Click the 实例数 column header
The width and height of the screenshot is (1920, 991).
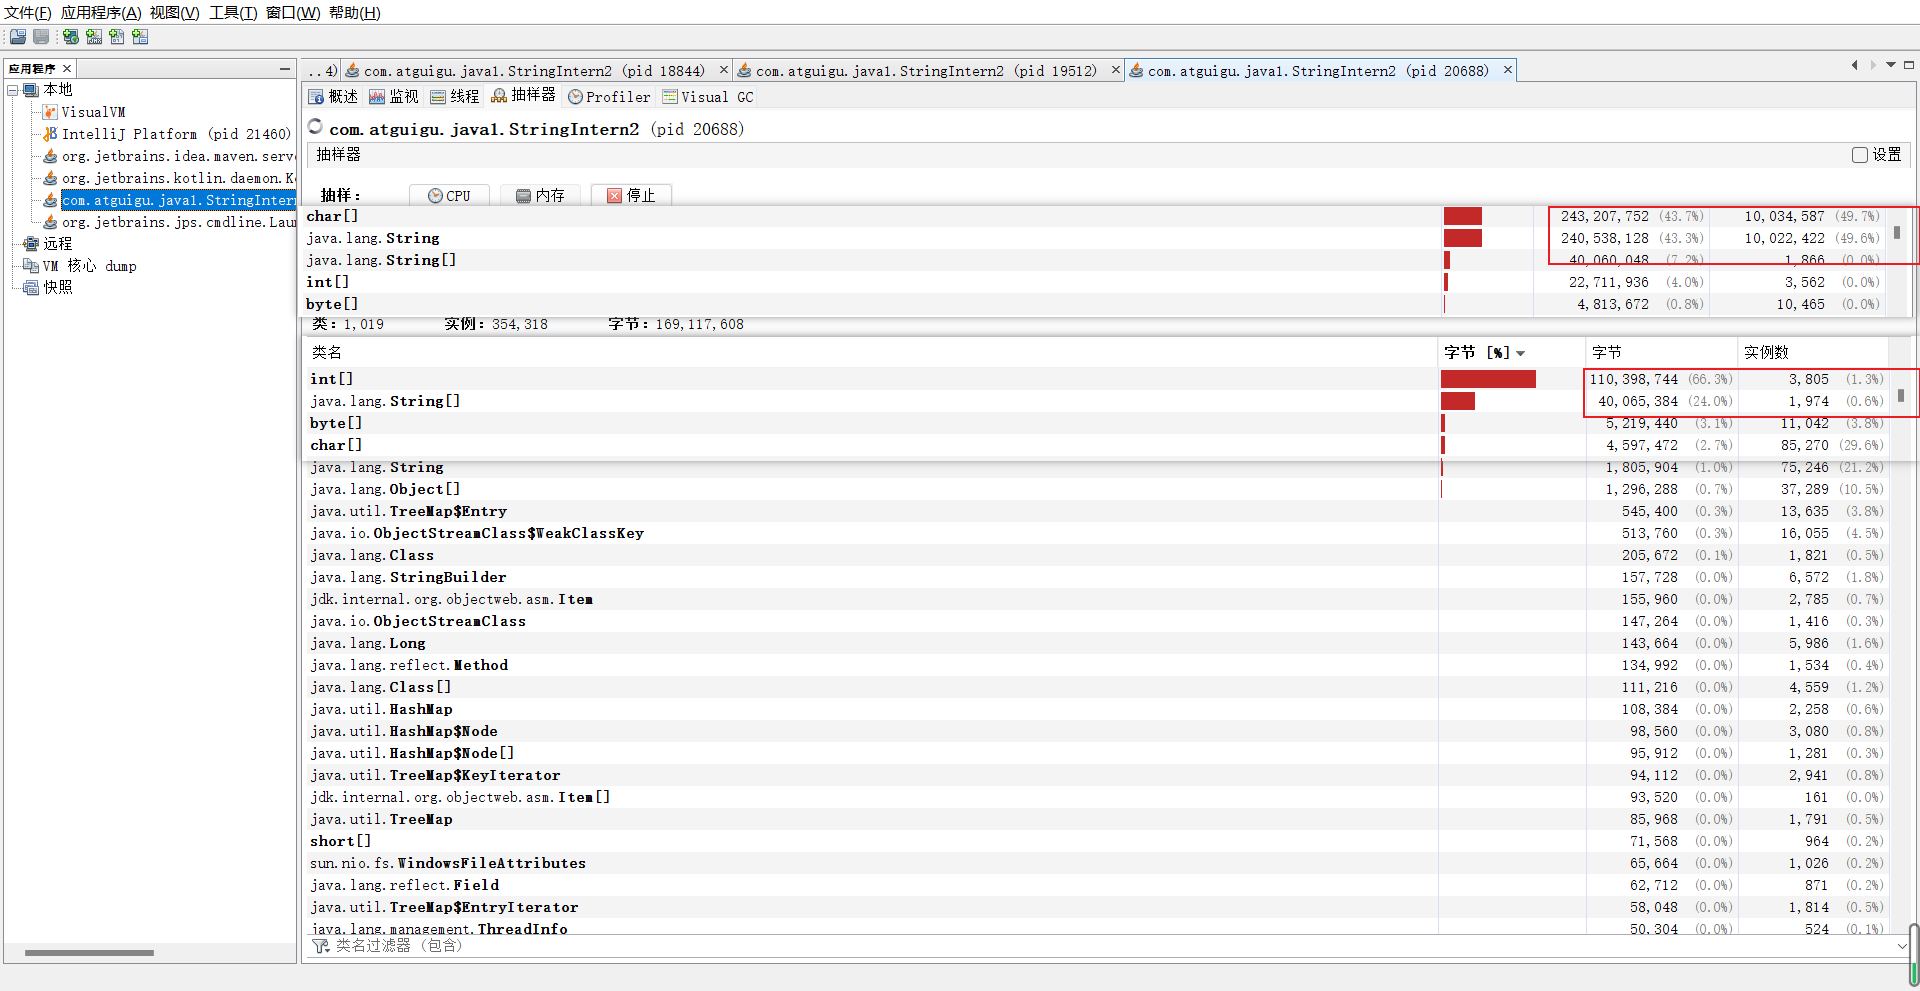coord(1813,353)
